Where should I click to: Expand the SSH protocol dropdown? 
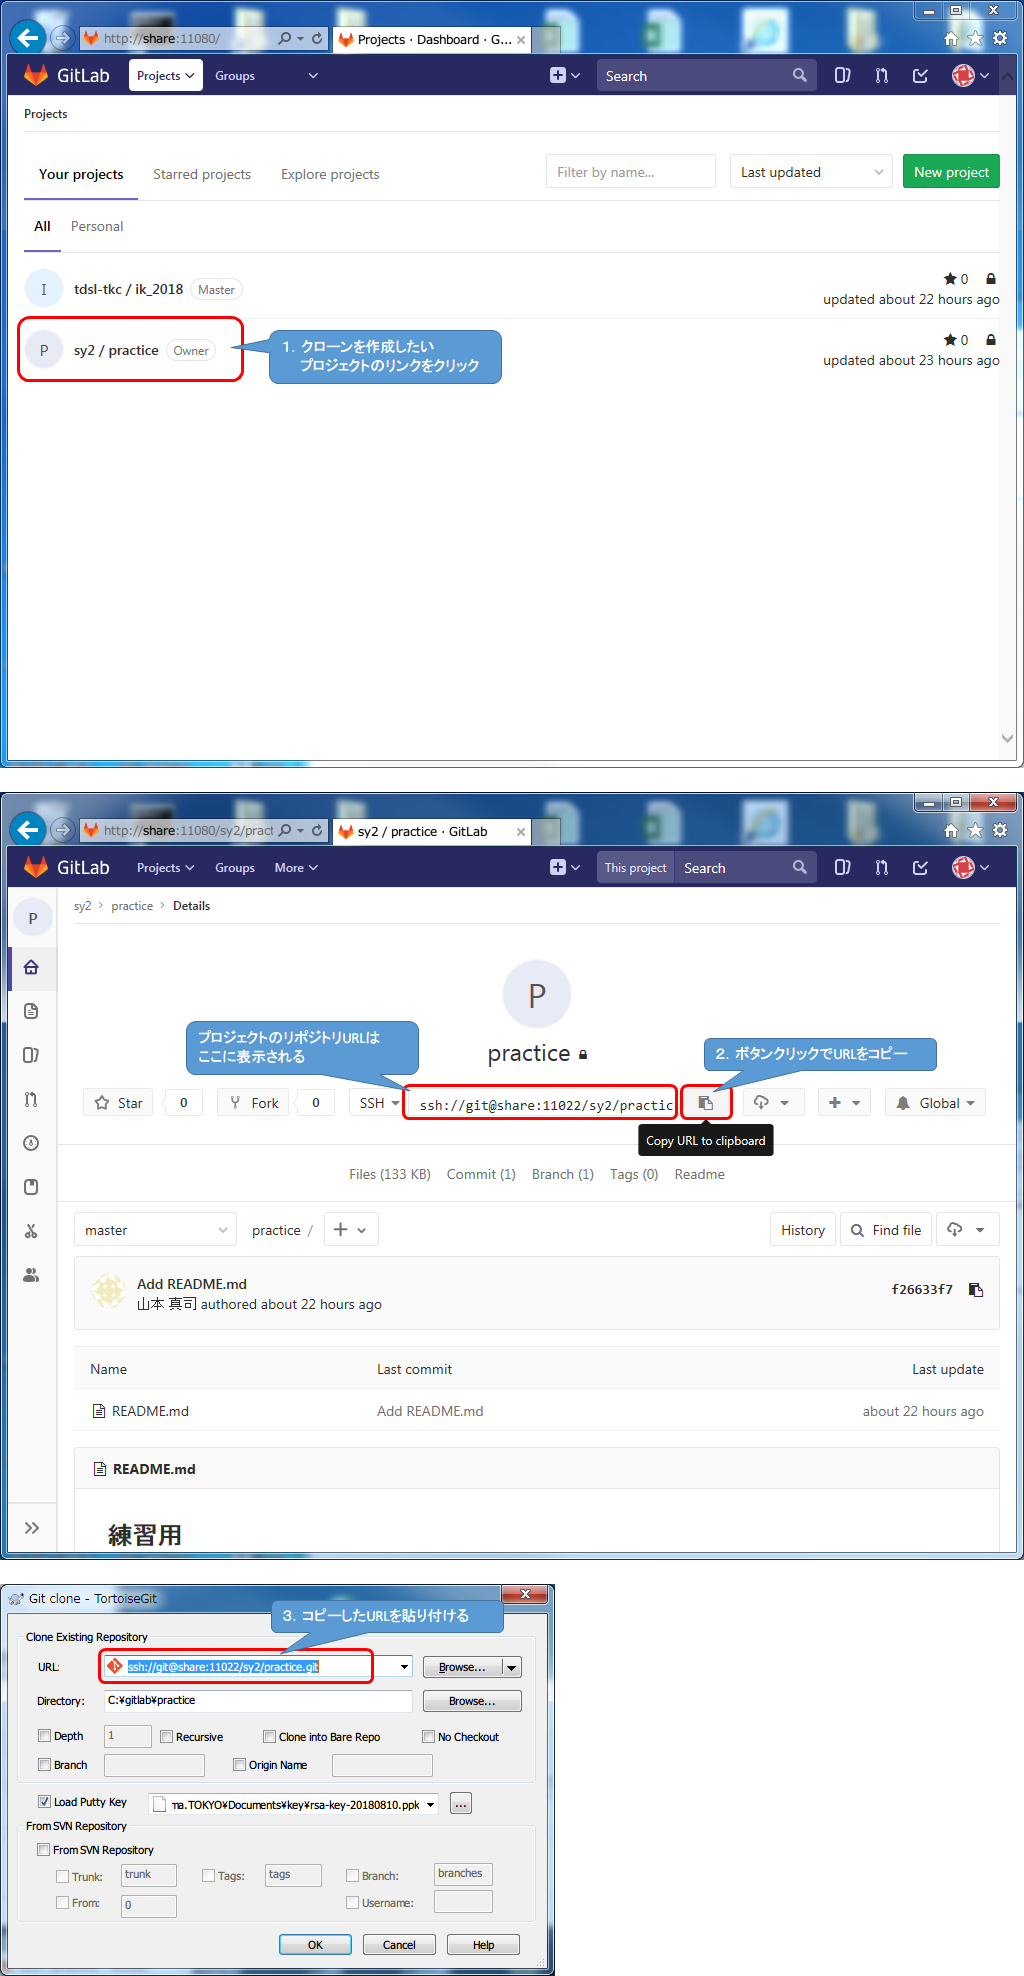tap(378, 1103)
